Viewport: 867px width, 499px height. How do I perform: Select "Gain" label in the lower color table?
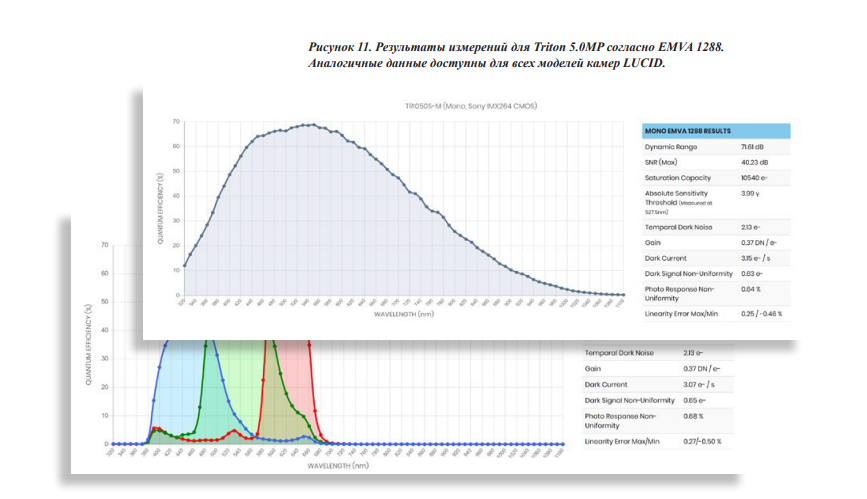592,369
